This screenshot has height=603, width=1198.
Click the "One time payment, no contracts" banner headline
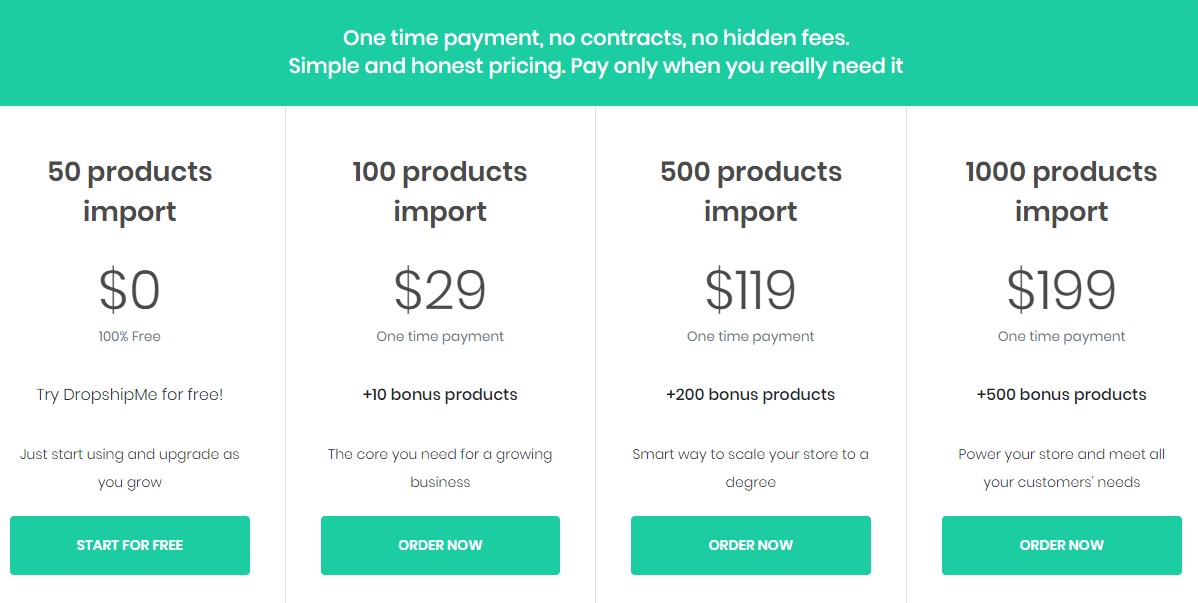(x=596, y=38)
